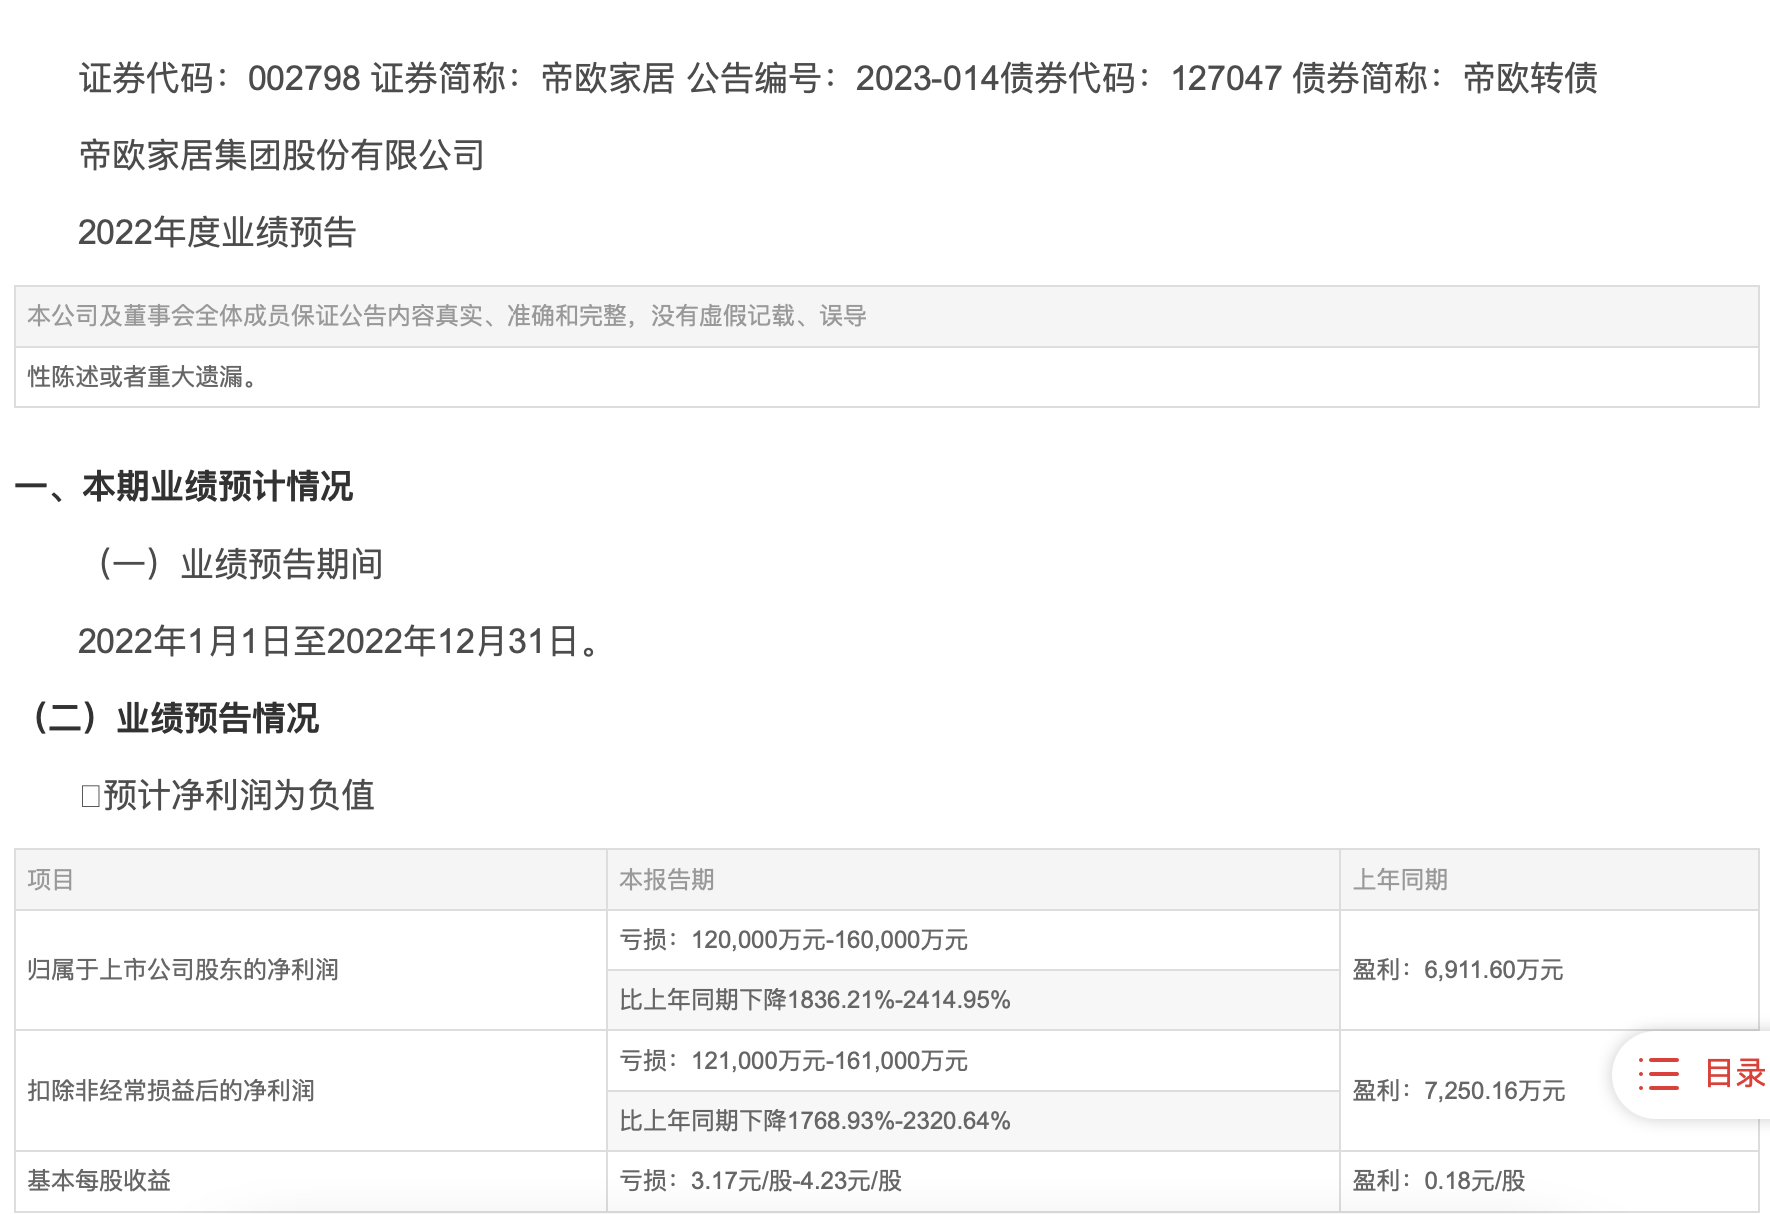Click cell 盈利：0.18元/股

(1549, 1181)
